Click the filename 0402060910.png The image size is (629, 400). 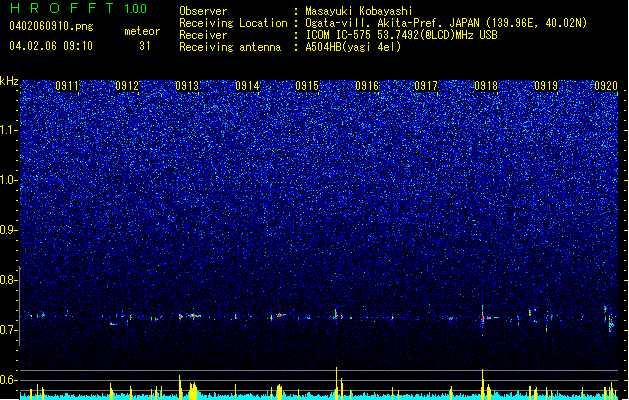51,27
